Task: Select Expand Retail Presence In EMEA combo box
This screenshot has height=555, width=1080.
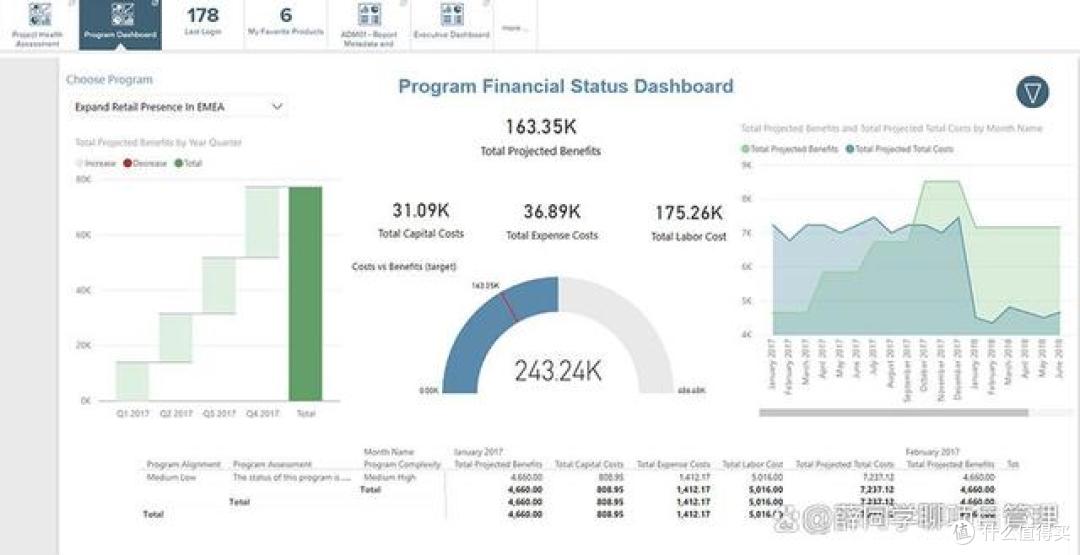Action: pyautogui.click(x=179, y=107)
